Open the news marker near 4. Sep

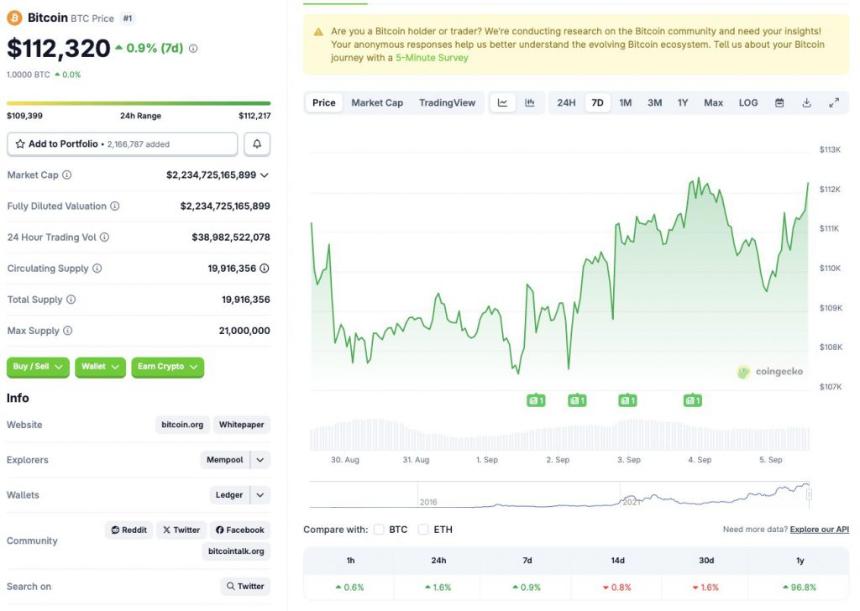(x=693, y=401)
